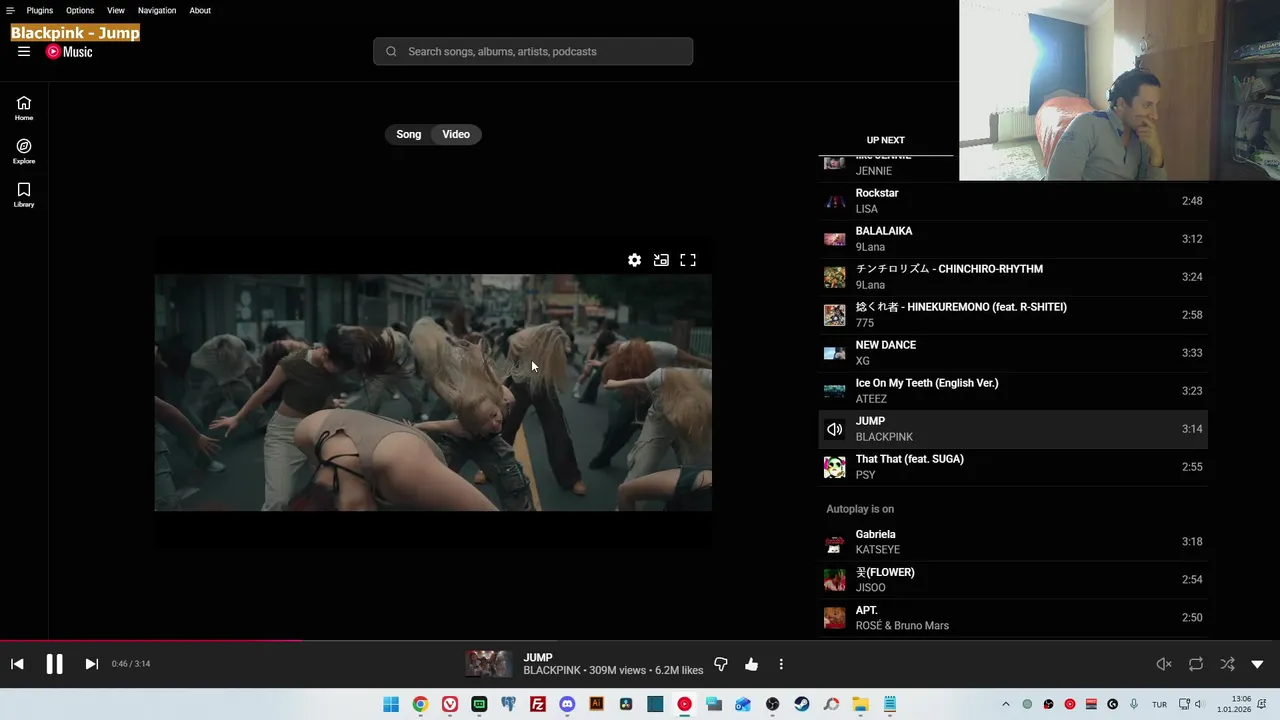Viewport: 1280px width, 720px height.
Task: Pause the playing song
Action: click(54, 664)
